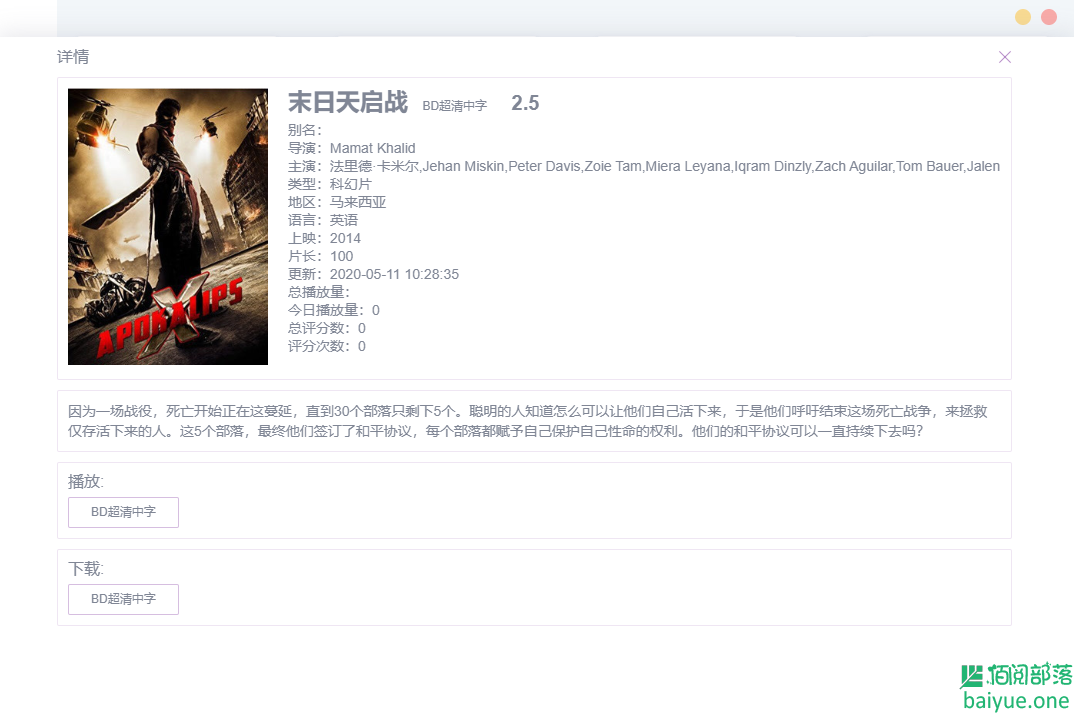Screen dimensions: 1074x716
Task: Click the BD超清中字 button under 下载
Action: pyautogui.click(x=123, y=600)
